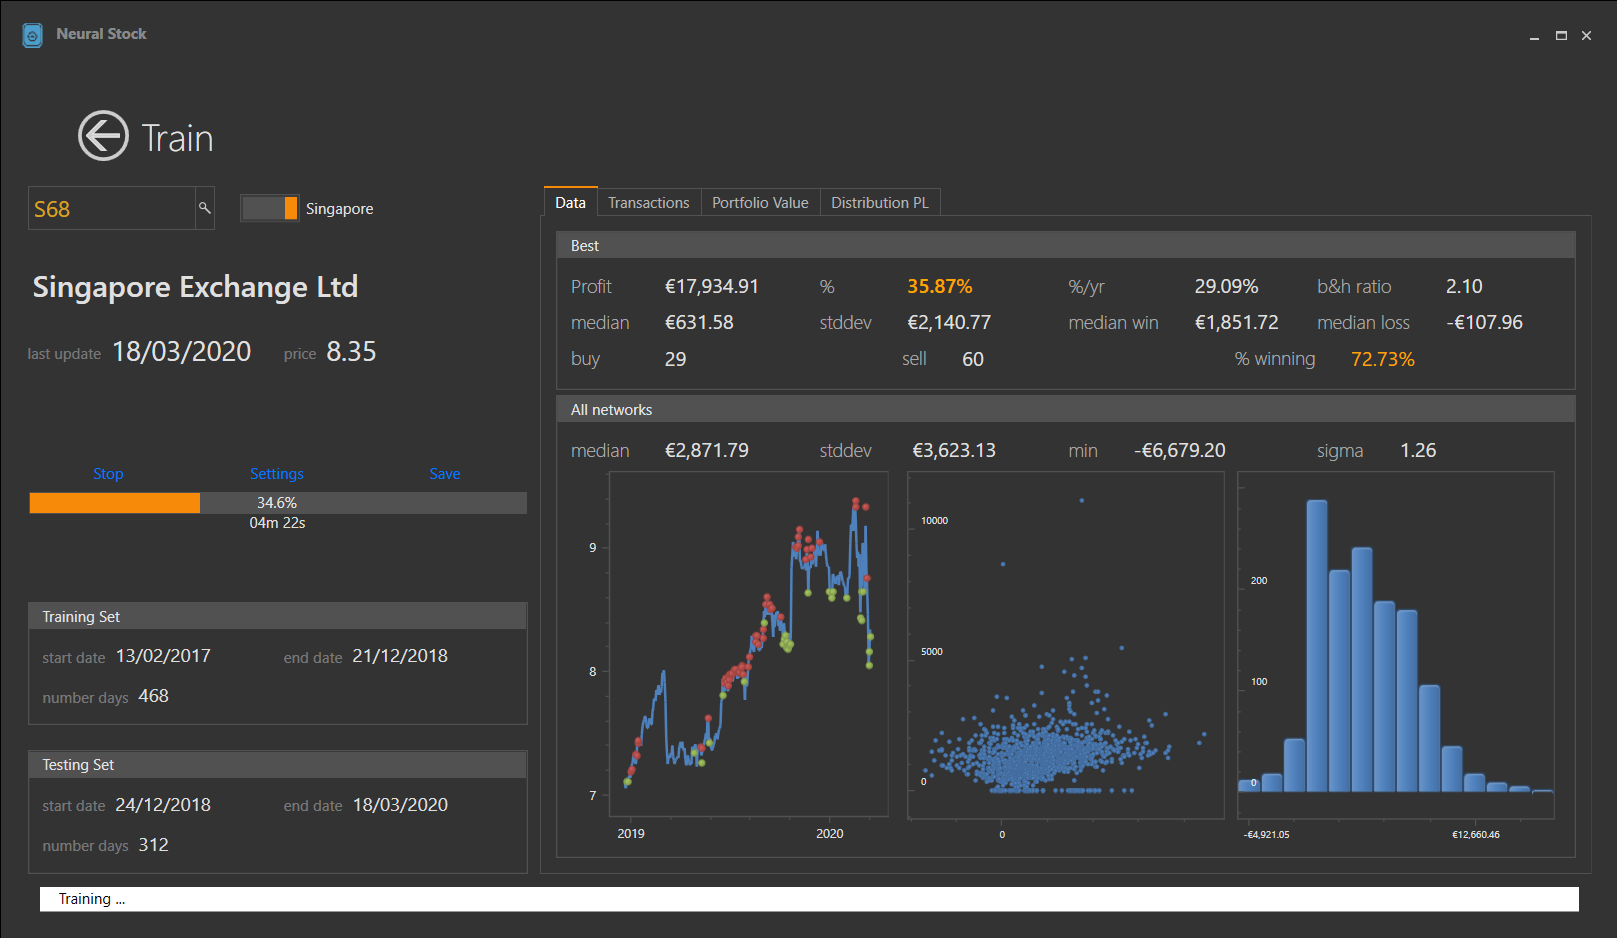Click the Training Set end date 21/12/2018

pyautogui.click(x=400, y=656)
